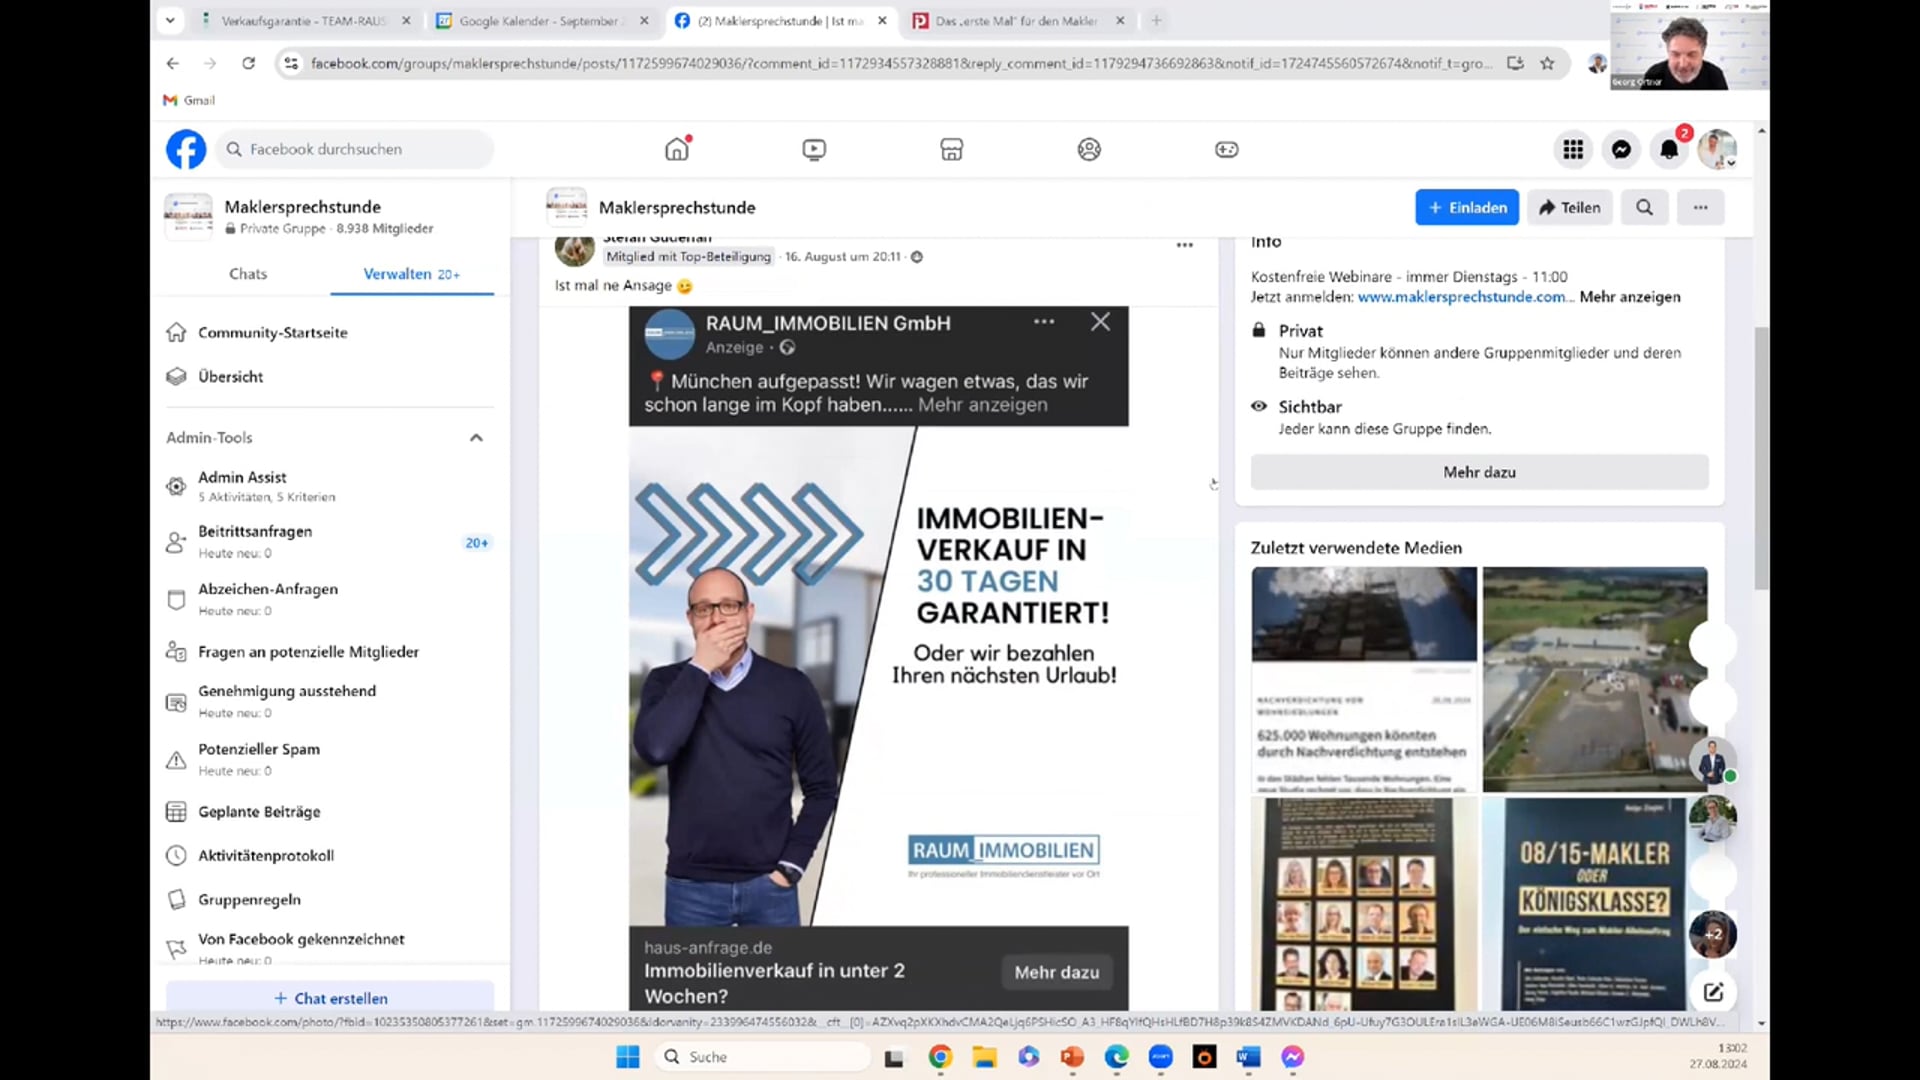Open Von Facebook gekennzeichnet
The image size is (1920, 1080).
click(330, 946)
